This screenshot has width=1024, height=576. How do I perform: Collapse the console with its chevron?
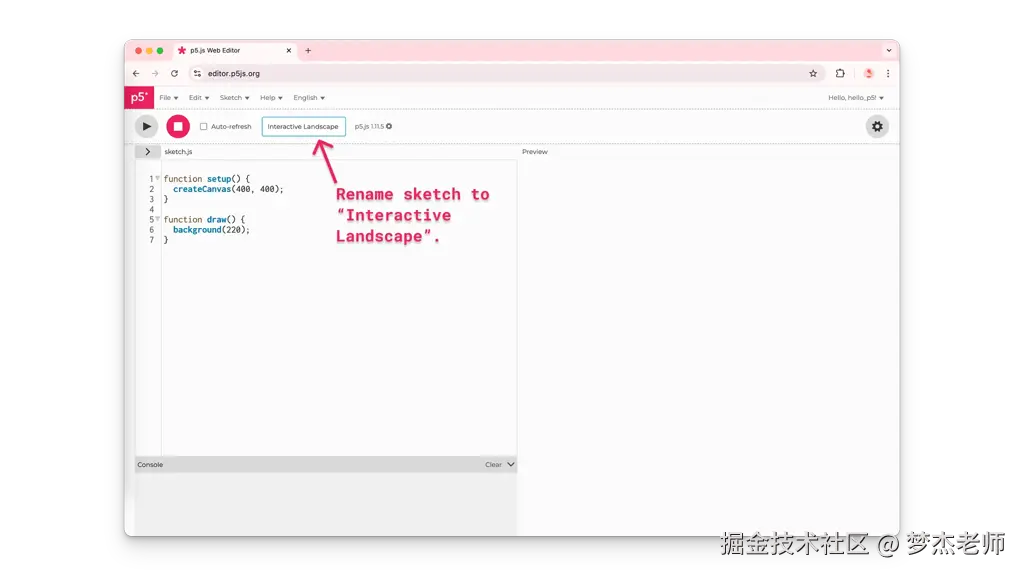point(509,464)
